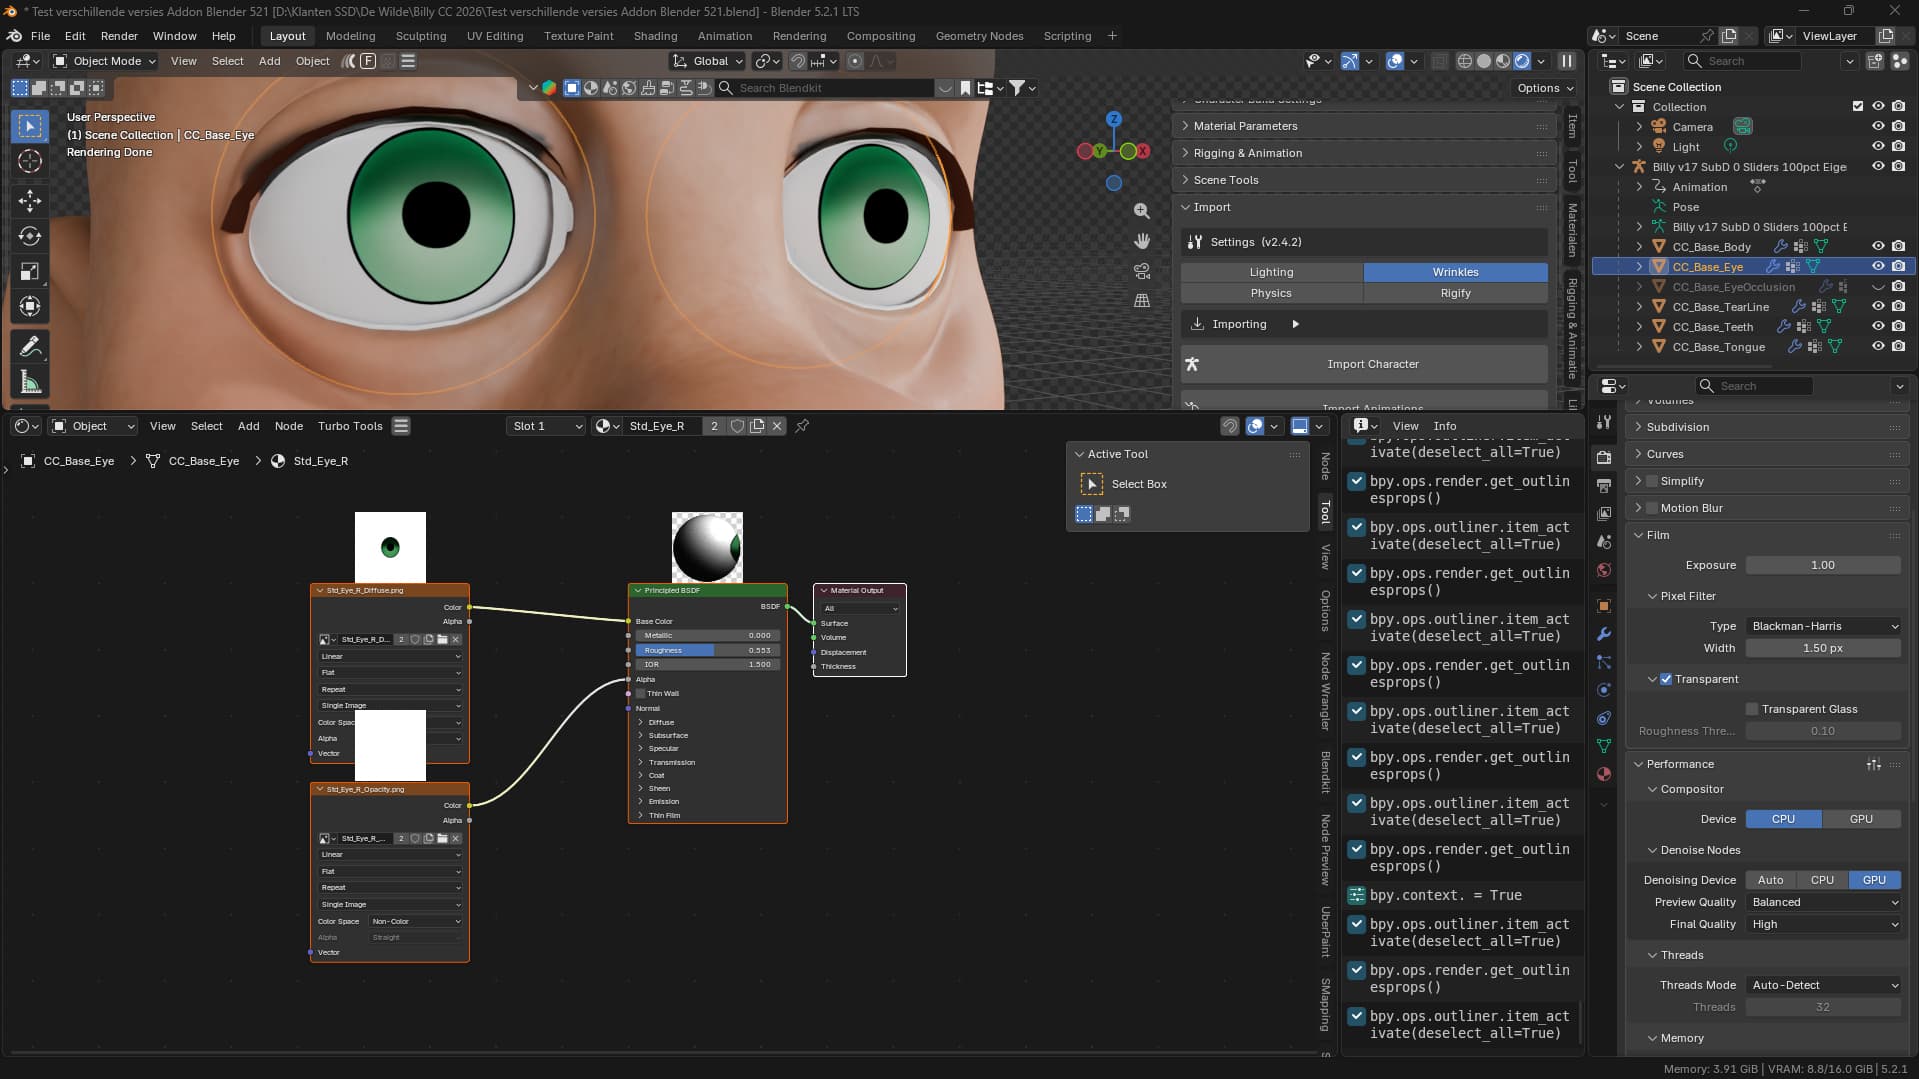The height and width of the screenshot is (1079, 1919).
Task: Open the Pixel Filter Type dropdown
Action: tap(1823, 626)
